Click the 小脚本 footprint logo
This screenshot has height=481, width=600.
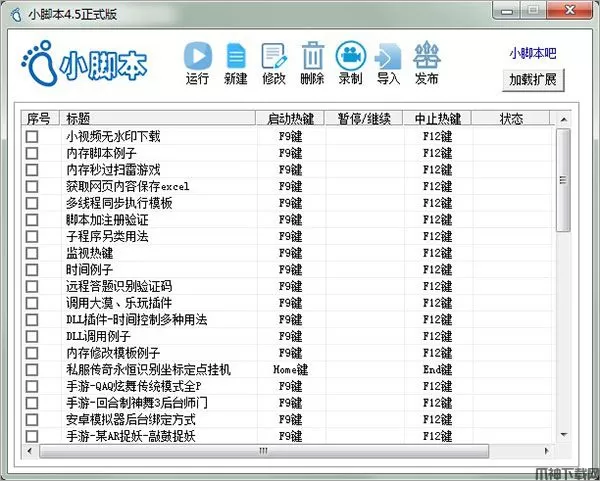[84, 64]
